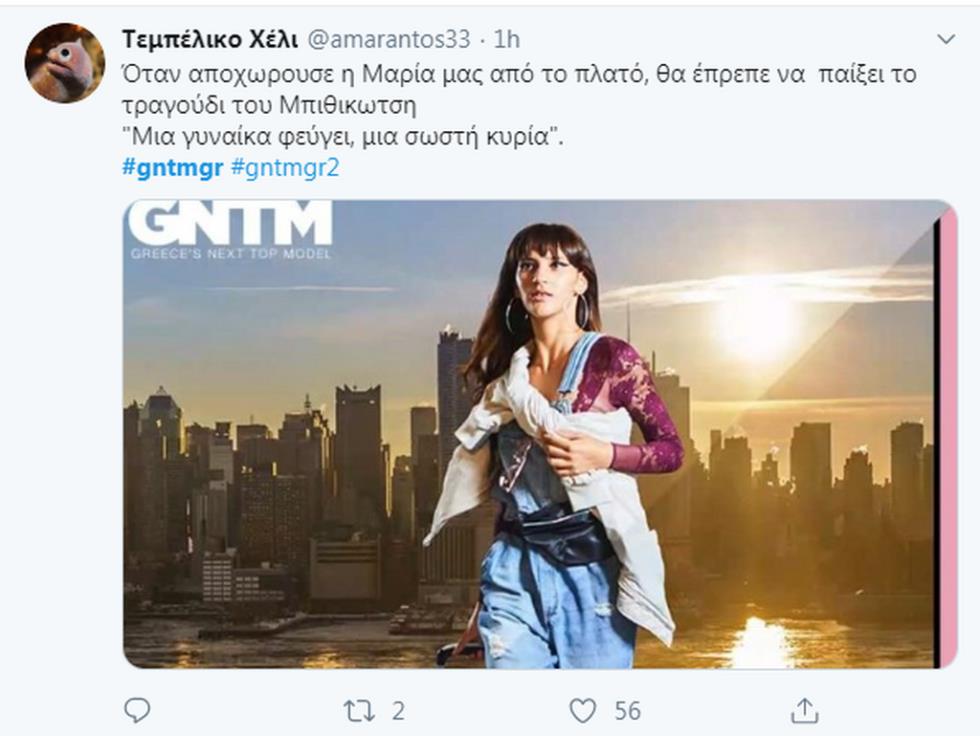Open the share upload arrow icon

tap(804, 710)
